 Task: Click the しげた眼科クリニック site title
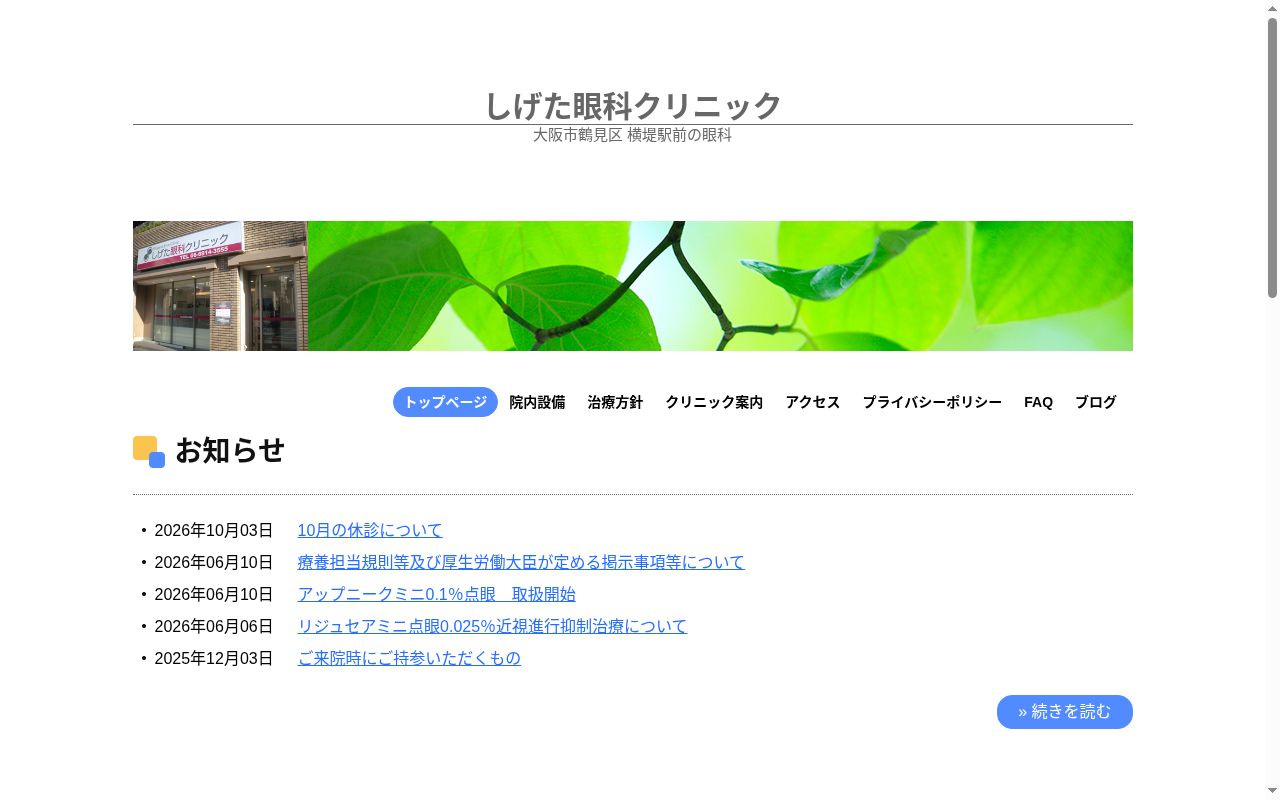(633, 105)
